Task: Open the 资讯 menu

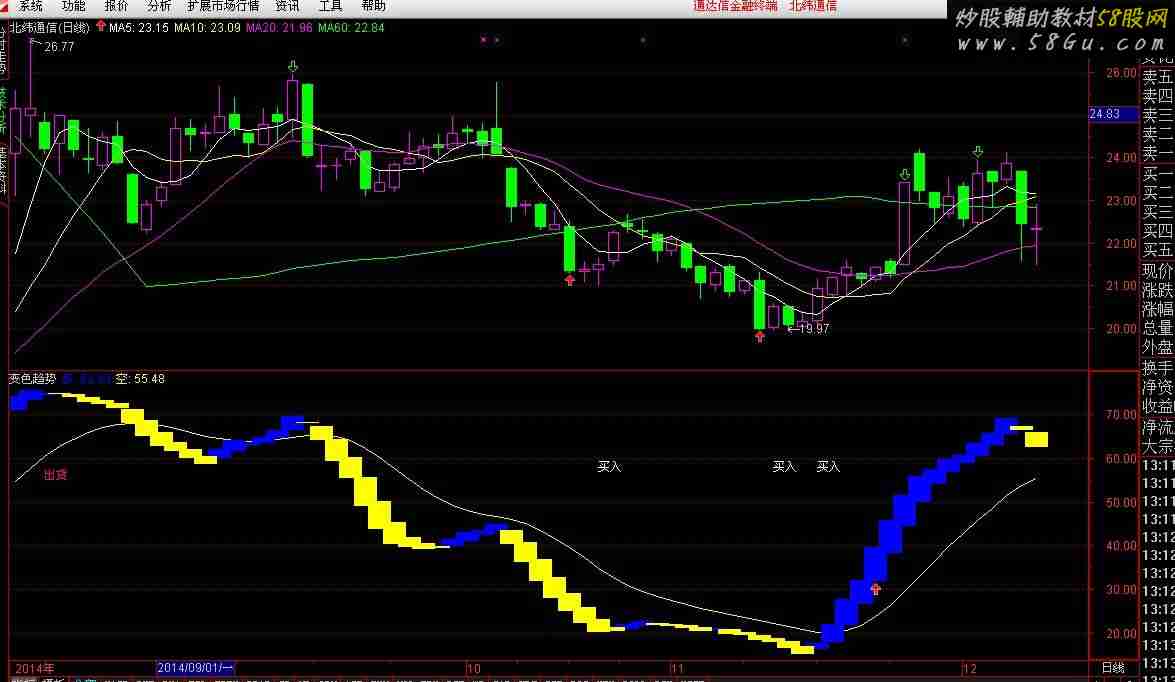Action: tap(288, 6)
